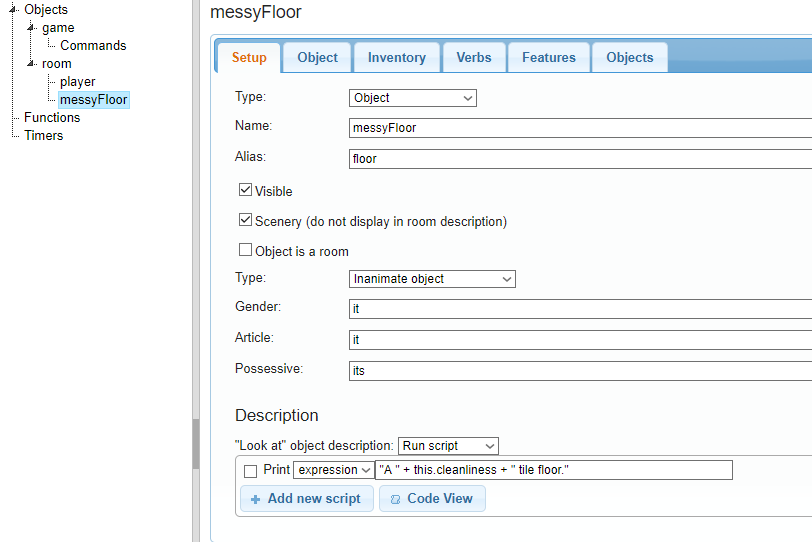The width and height of the screenshot is (812, 542).
Task: Switch to the Verbs tab
Action: click(473, 58)
